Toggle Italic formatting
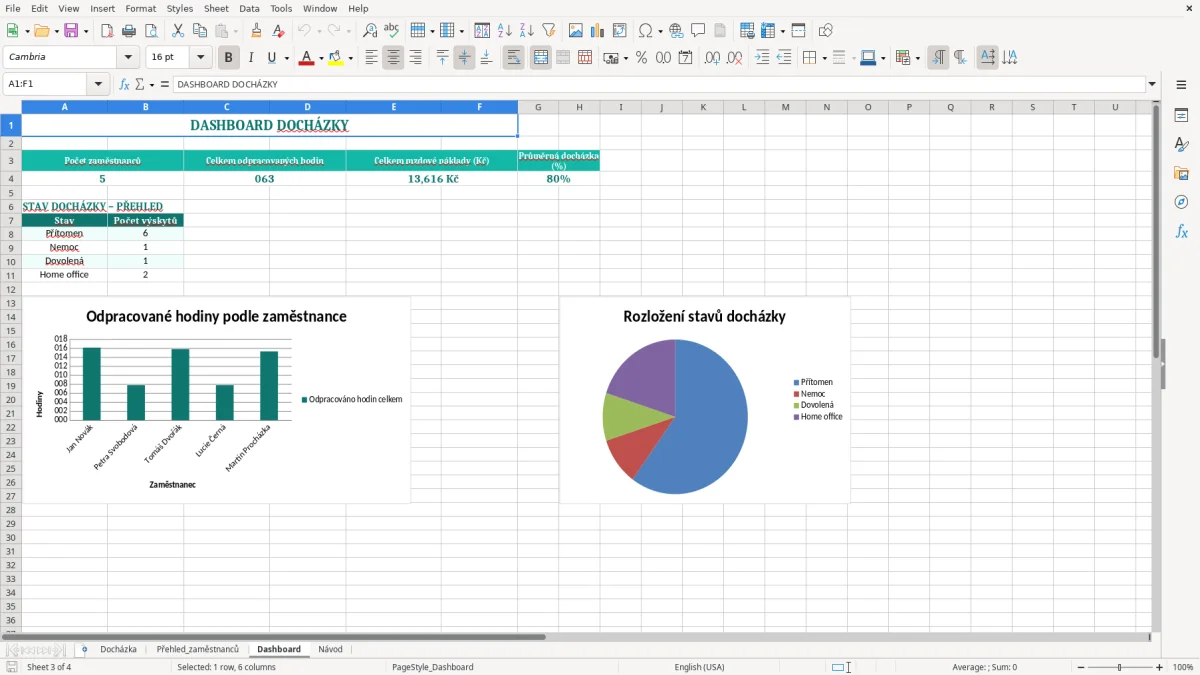The height and width of the screenshot is (675, 1200). tap(251, 58)
